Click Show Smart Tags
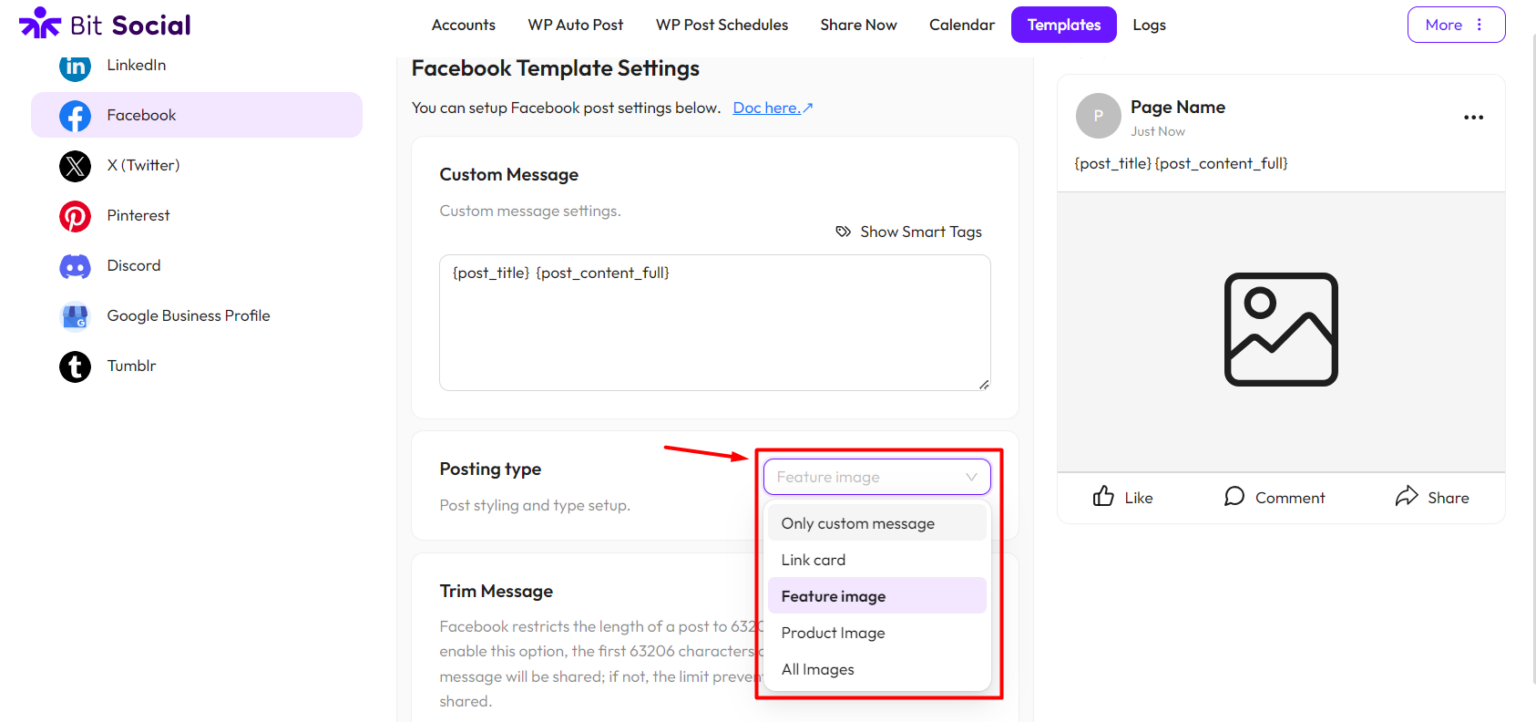The width and height of the screenshot is (1536, 722). (x=909, y=232)
